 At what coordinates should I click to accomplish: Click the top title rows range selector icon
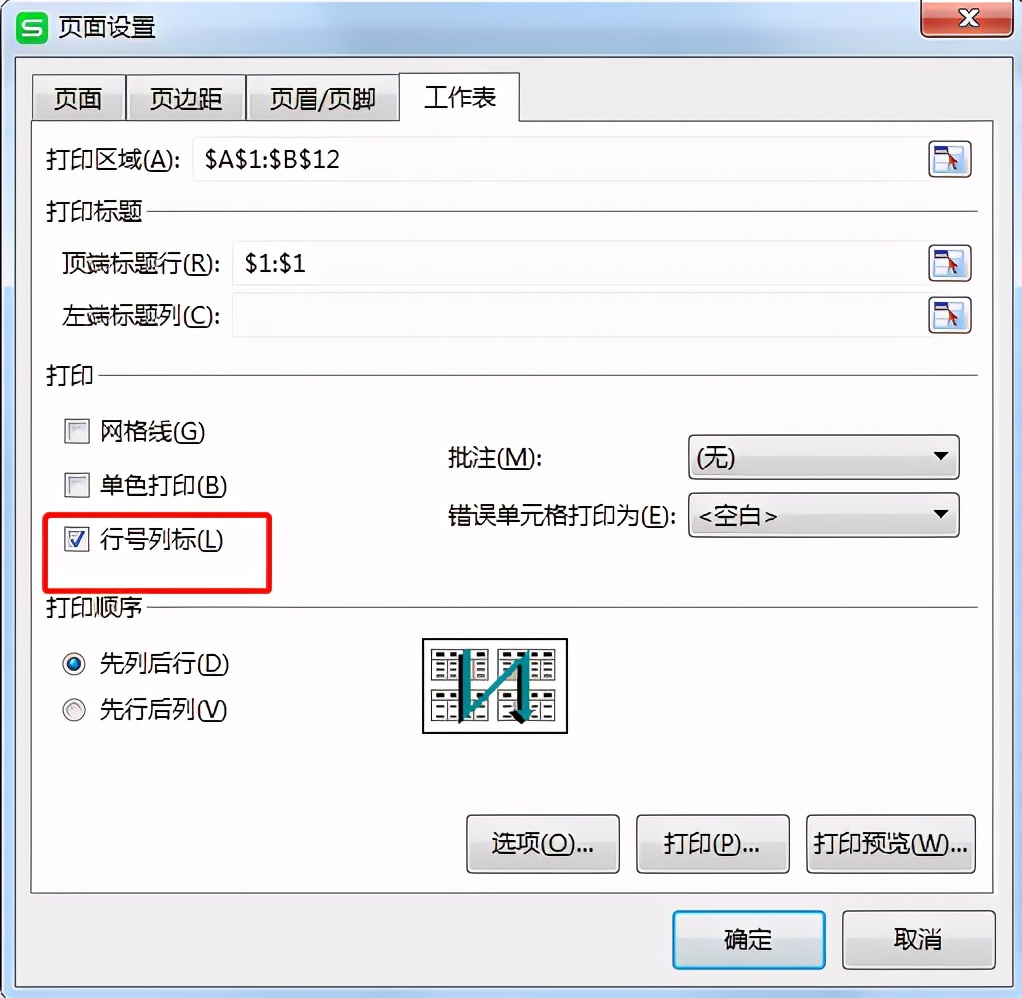[x=950, y=263]
